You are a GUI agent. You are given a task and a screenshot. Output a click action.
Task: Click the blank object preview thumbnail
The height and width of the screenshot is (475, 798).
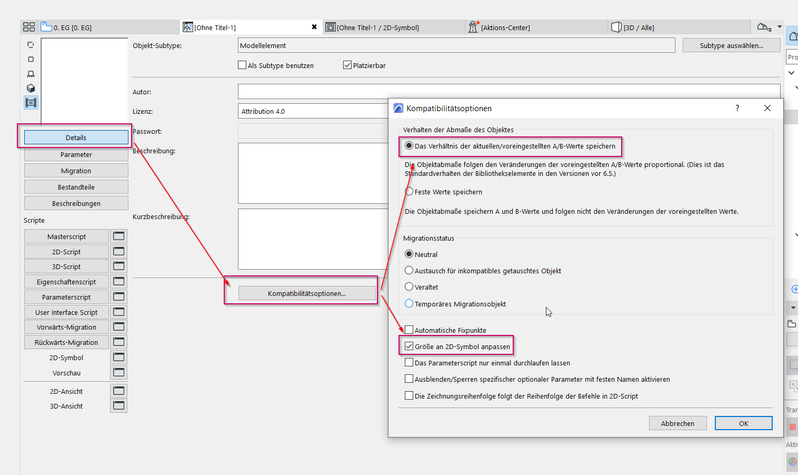click(x=84, y=80)
